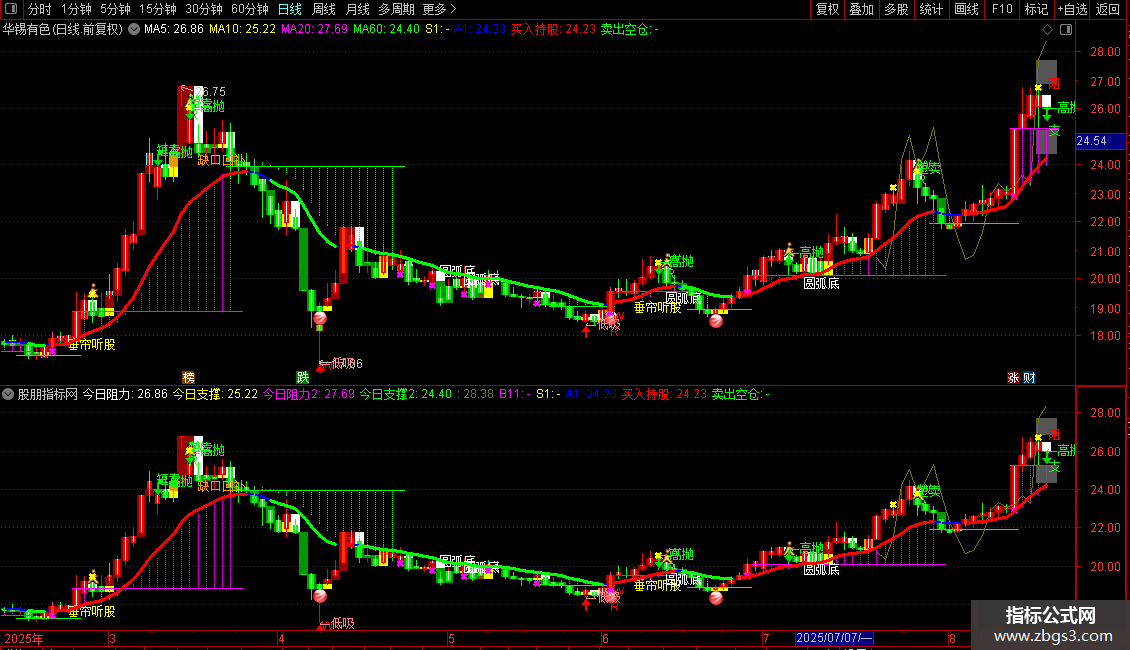
Task: Click the 涨 event marker icon
Action: [x=1013, y=378]
